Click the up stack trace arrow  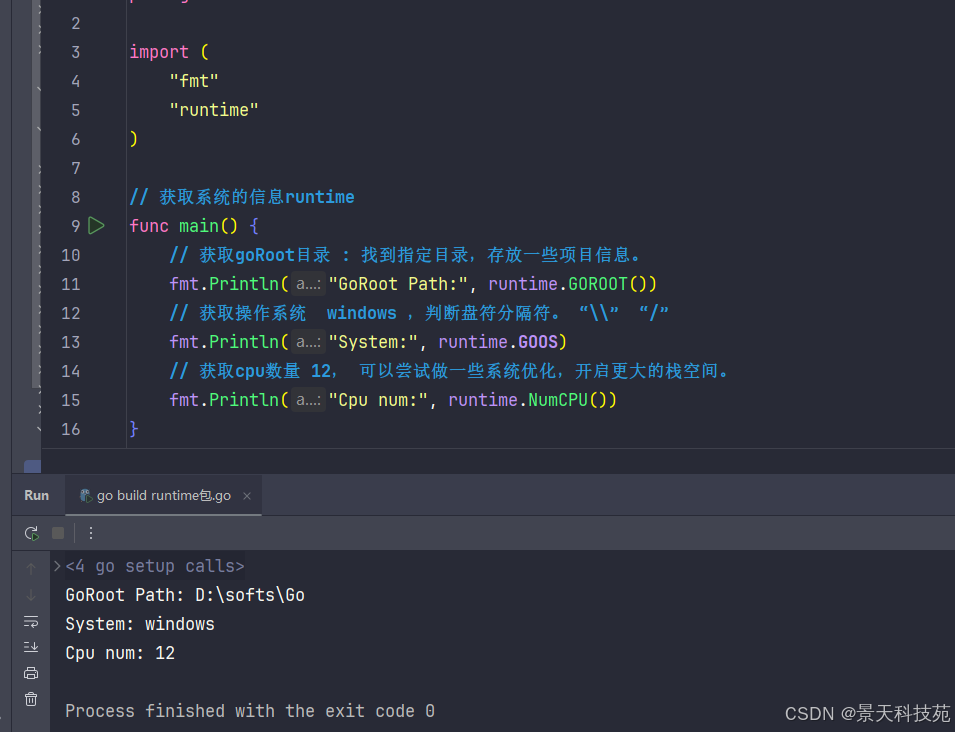[x=31, y=567]
